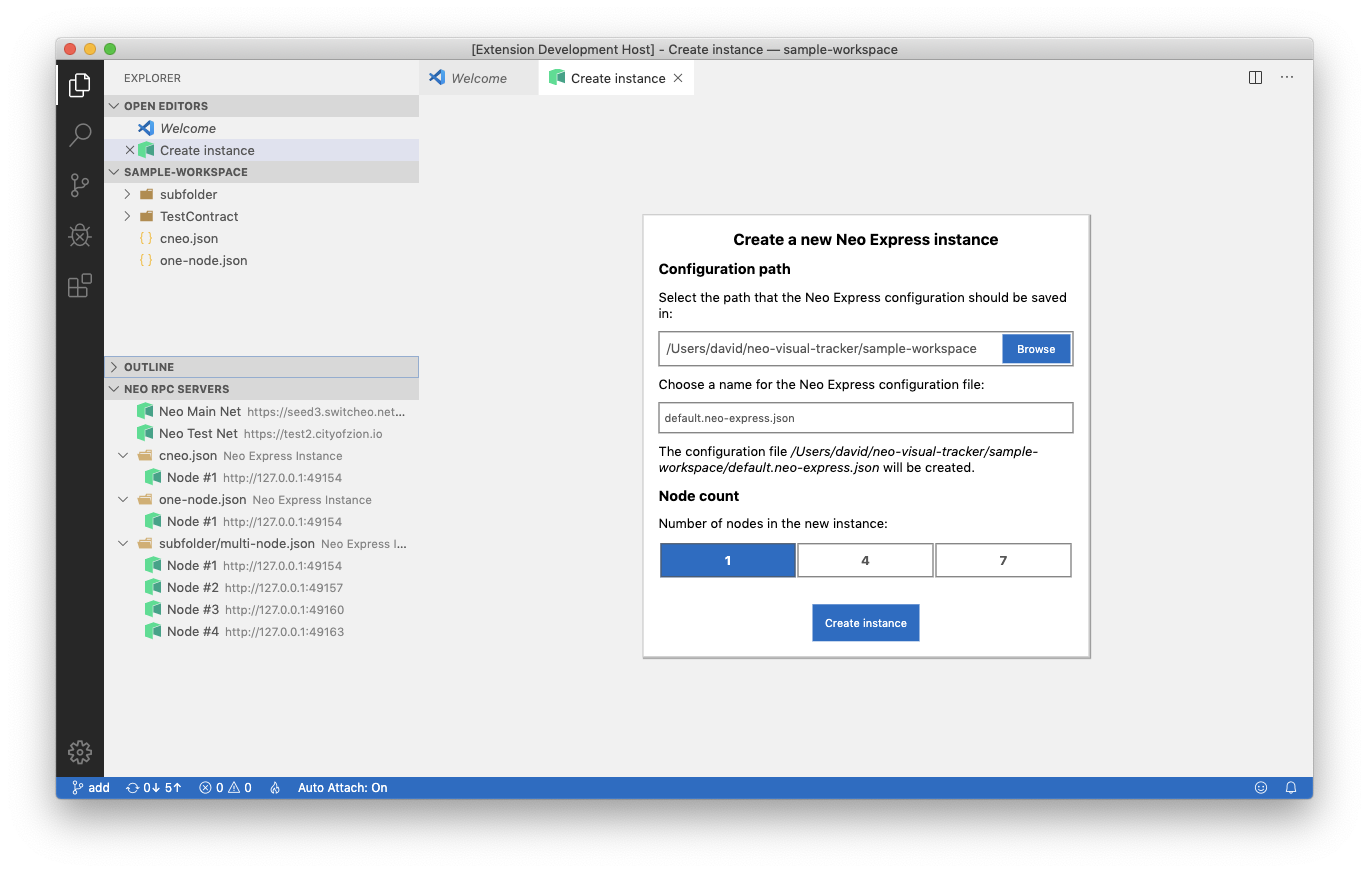Click the configuration path input field
1369x873 pixels.
click(x=831, y=349)
